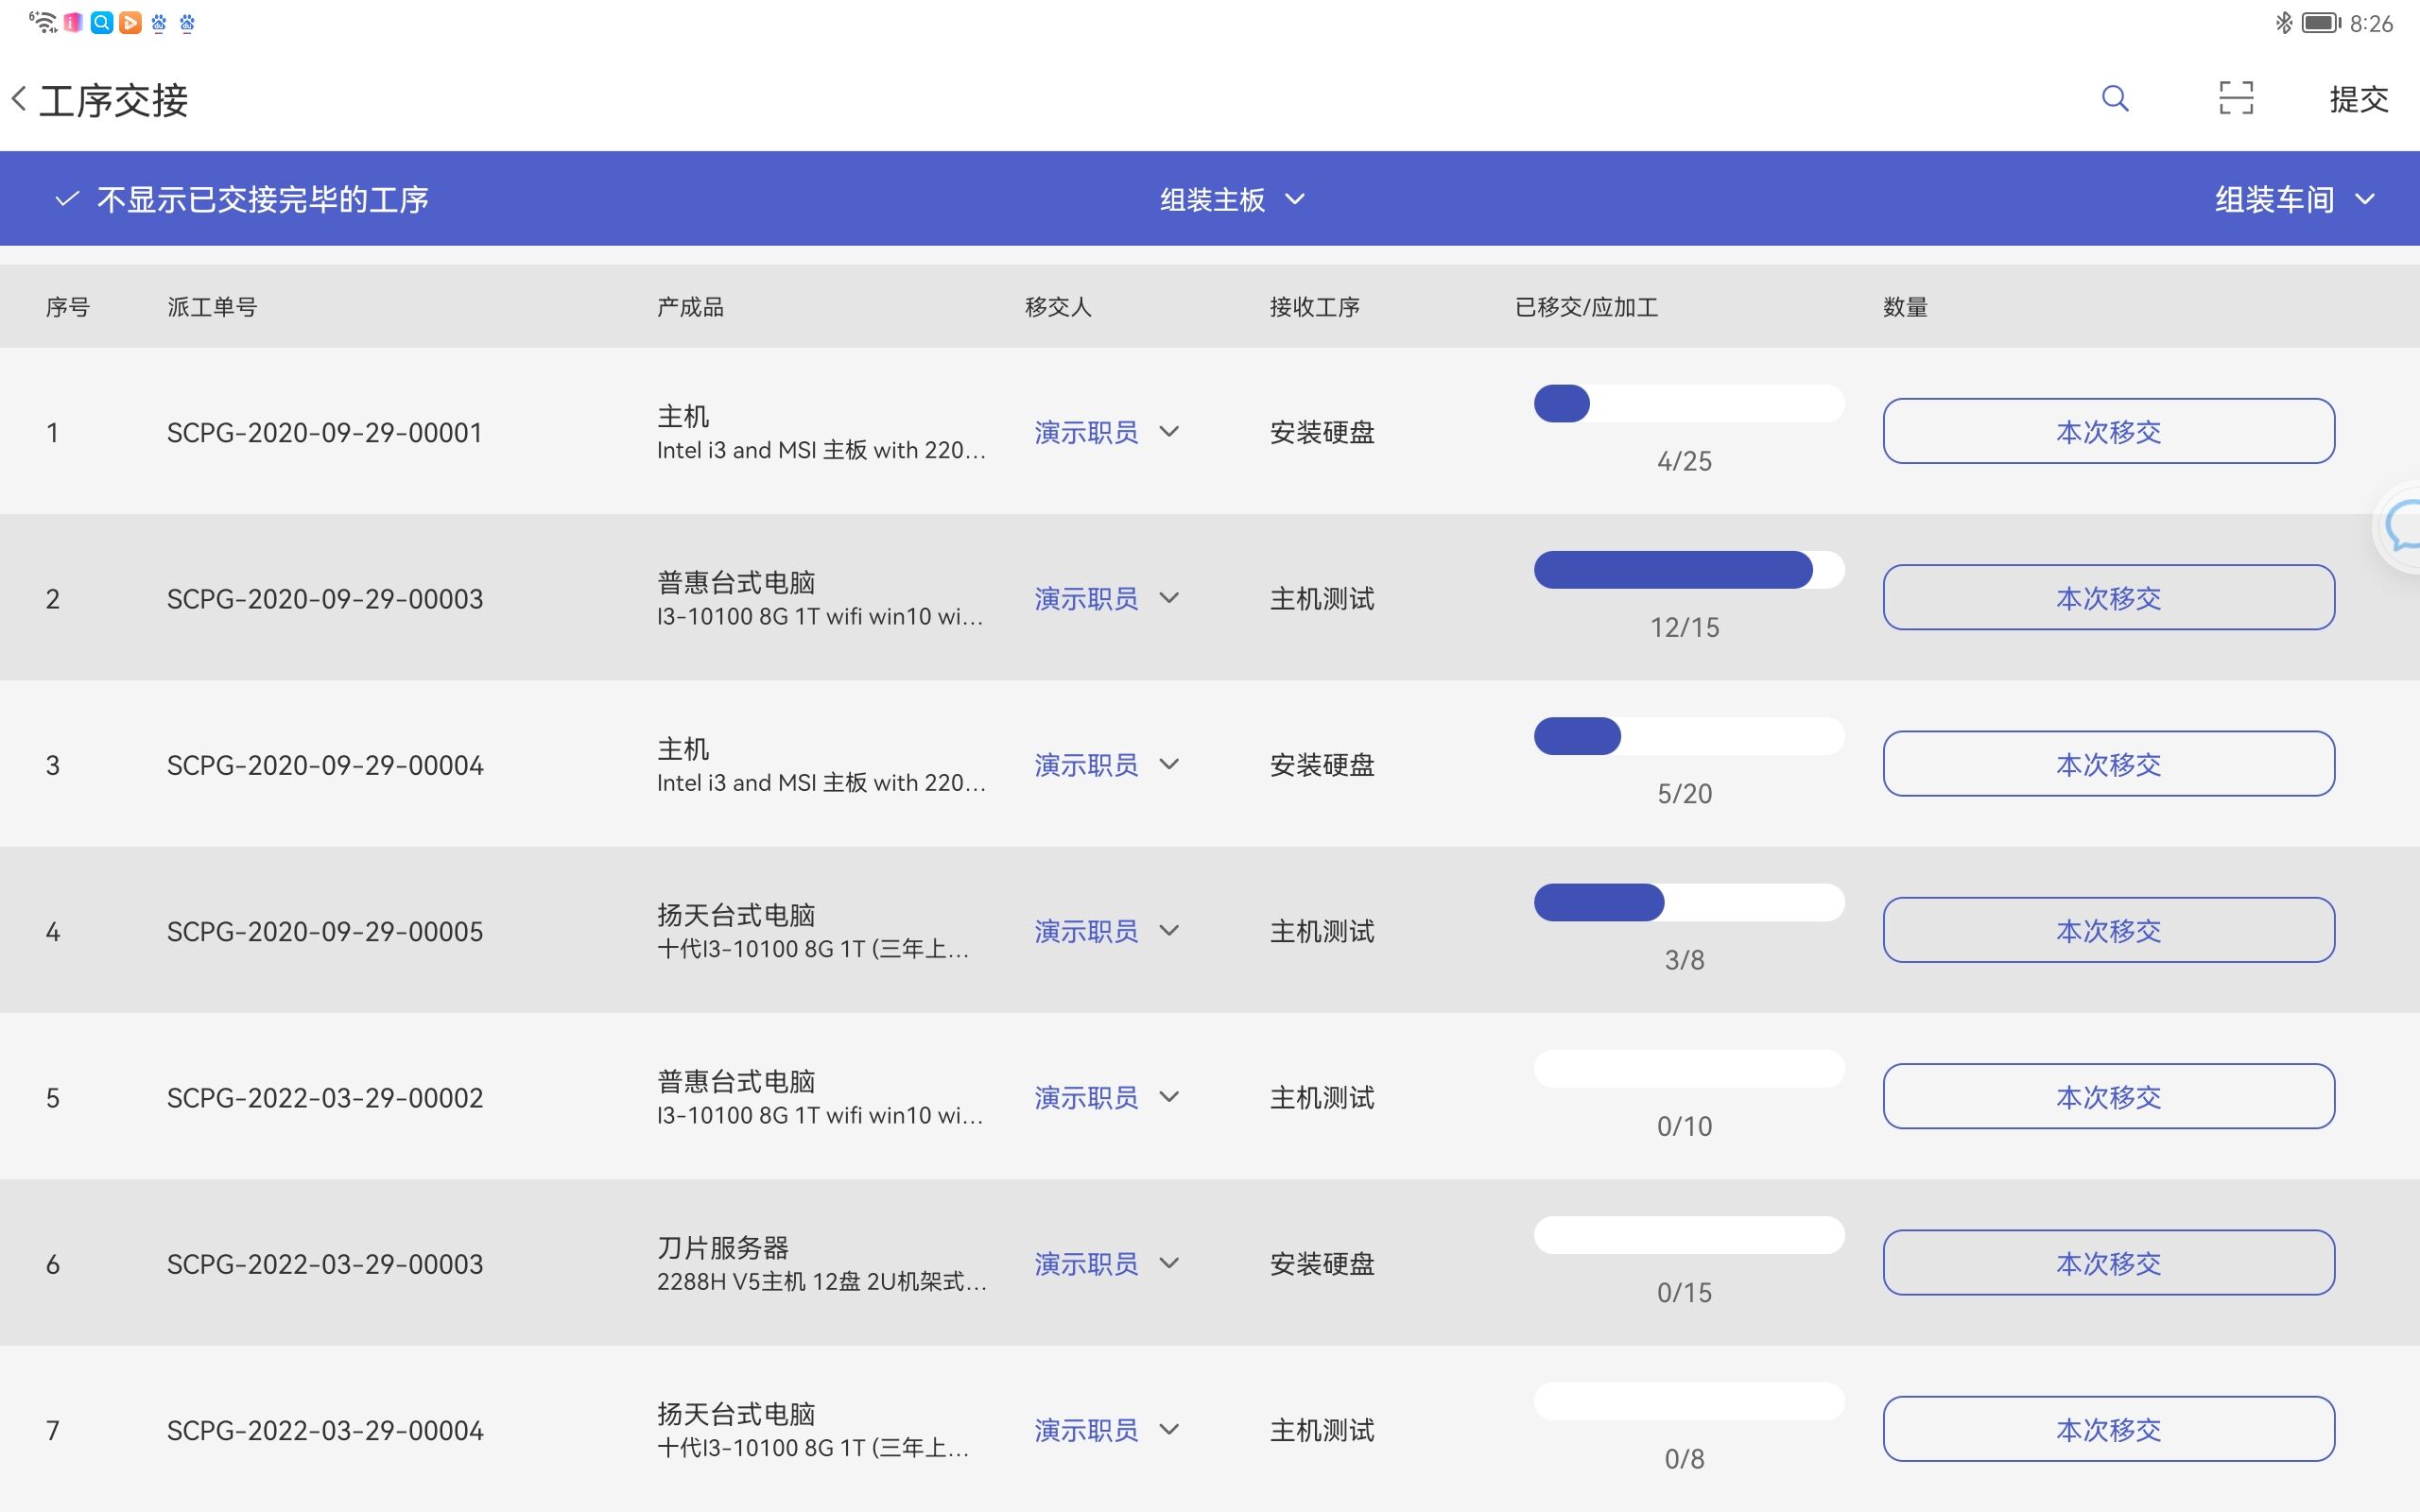Click 本次移交 for order SCPG-2020-09-29-00003
Screen dimensions: 2420x1512
coord(2108,598)
